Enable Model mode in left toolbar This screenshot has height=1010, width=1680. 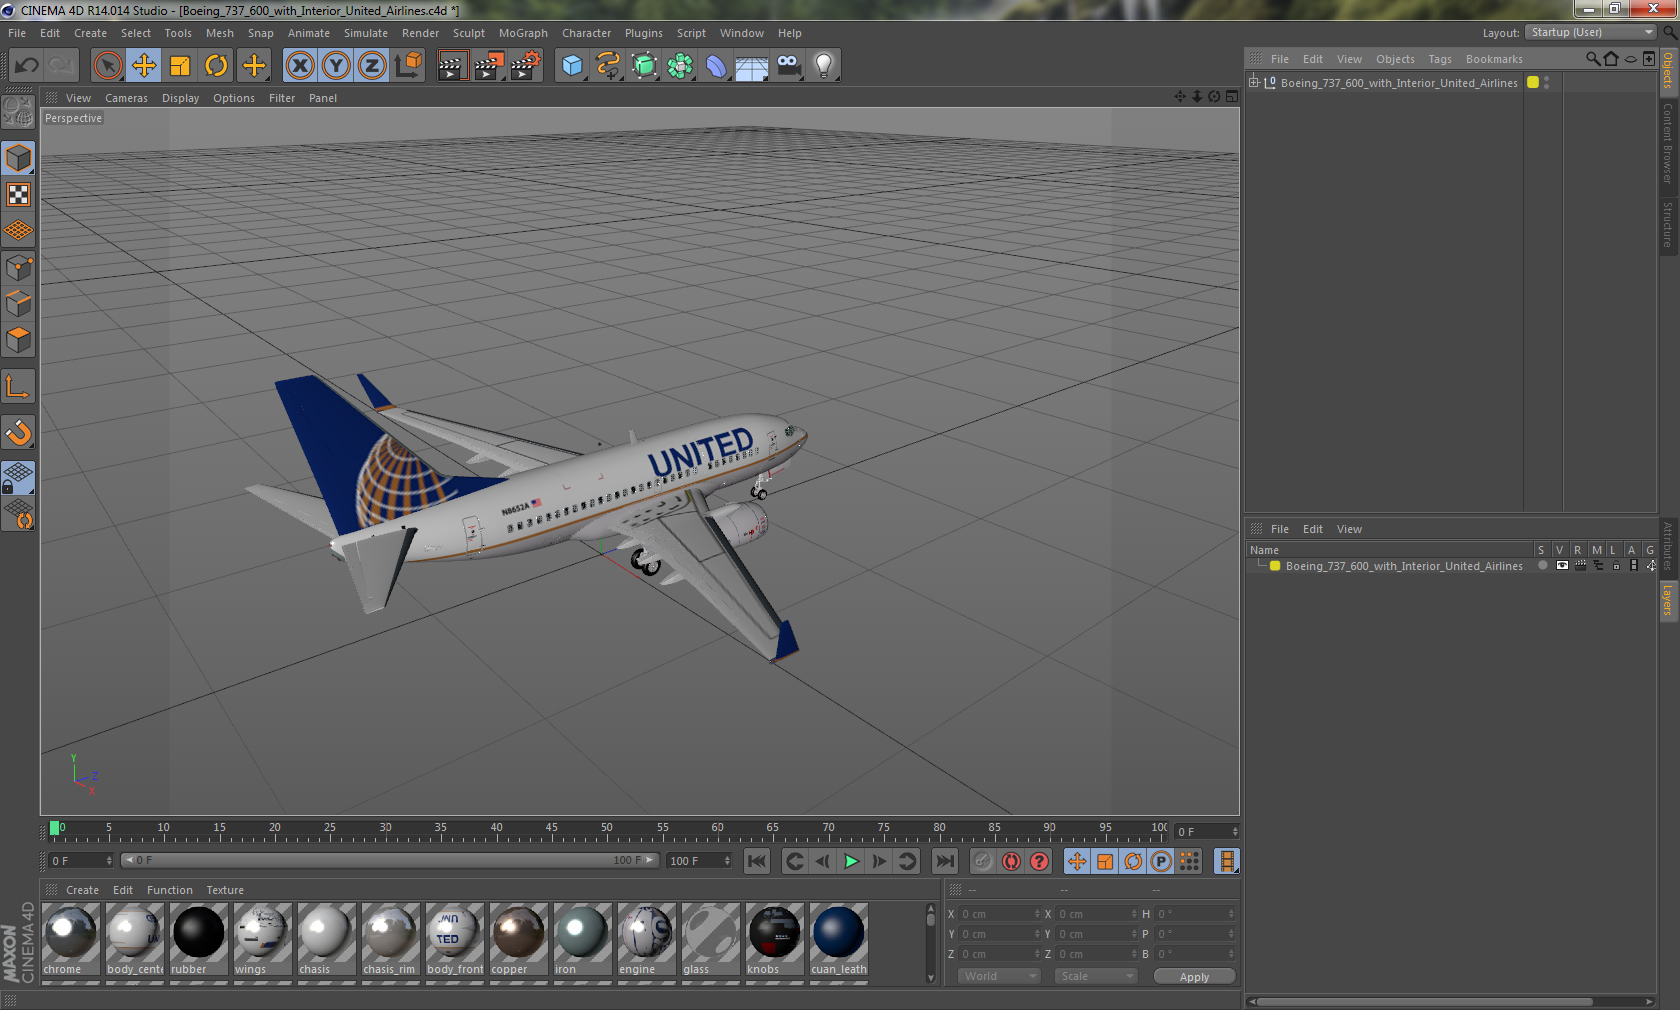18,158
